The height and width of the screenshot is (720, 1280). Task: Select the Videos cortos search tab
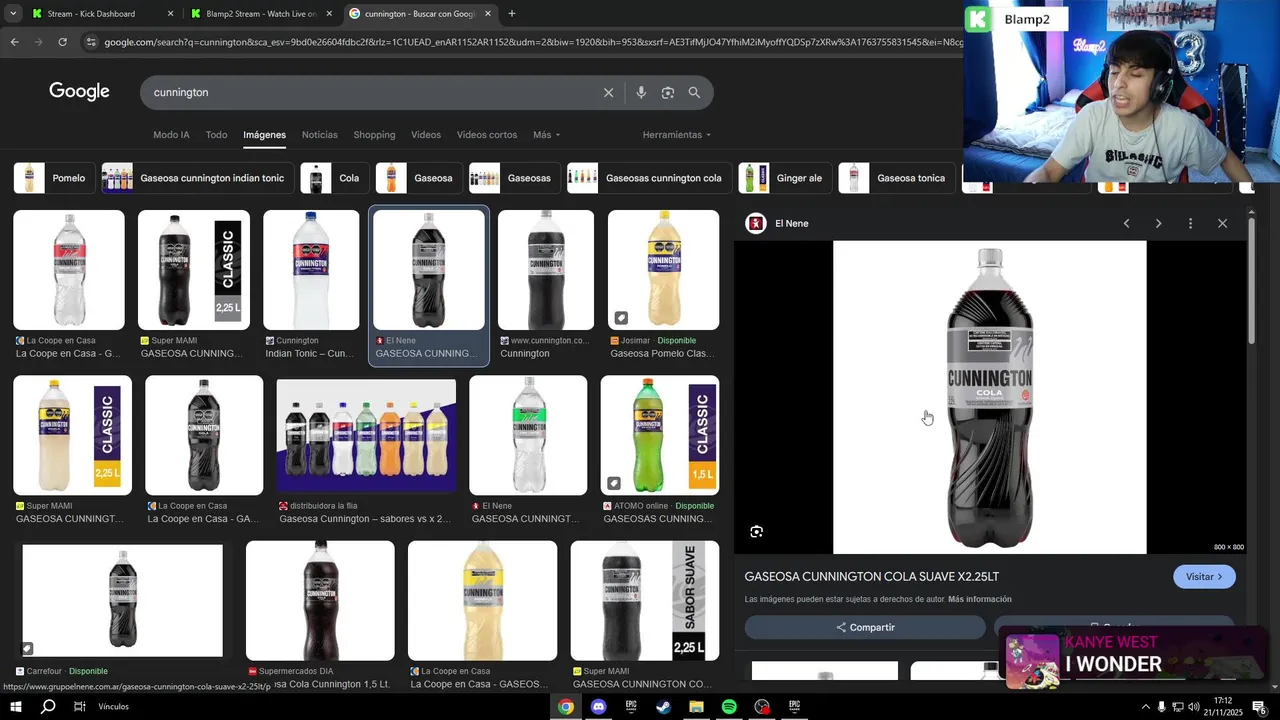pos(487,135)
